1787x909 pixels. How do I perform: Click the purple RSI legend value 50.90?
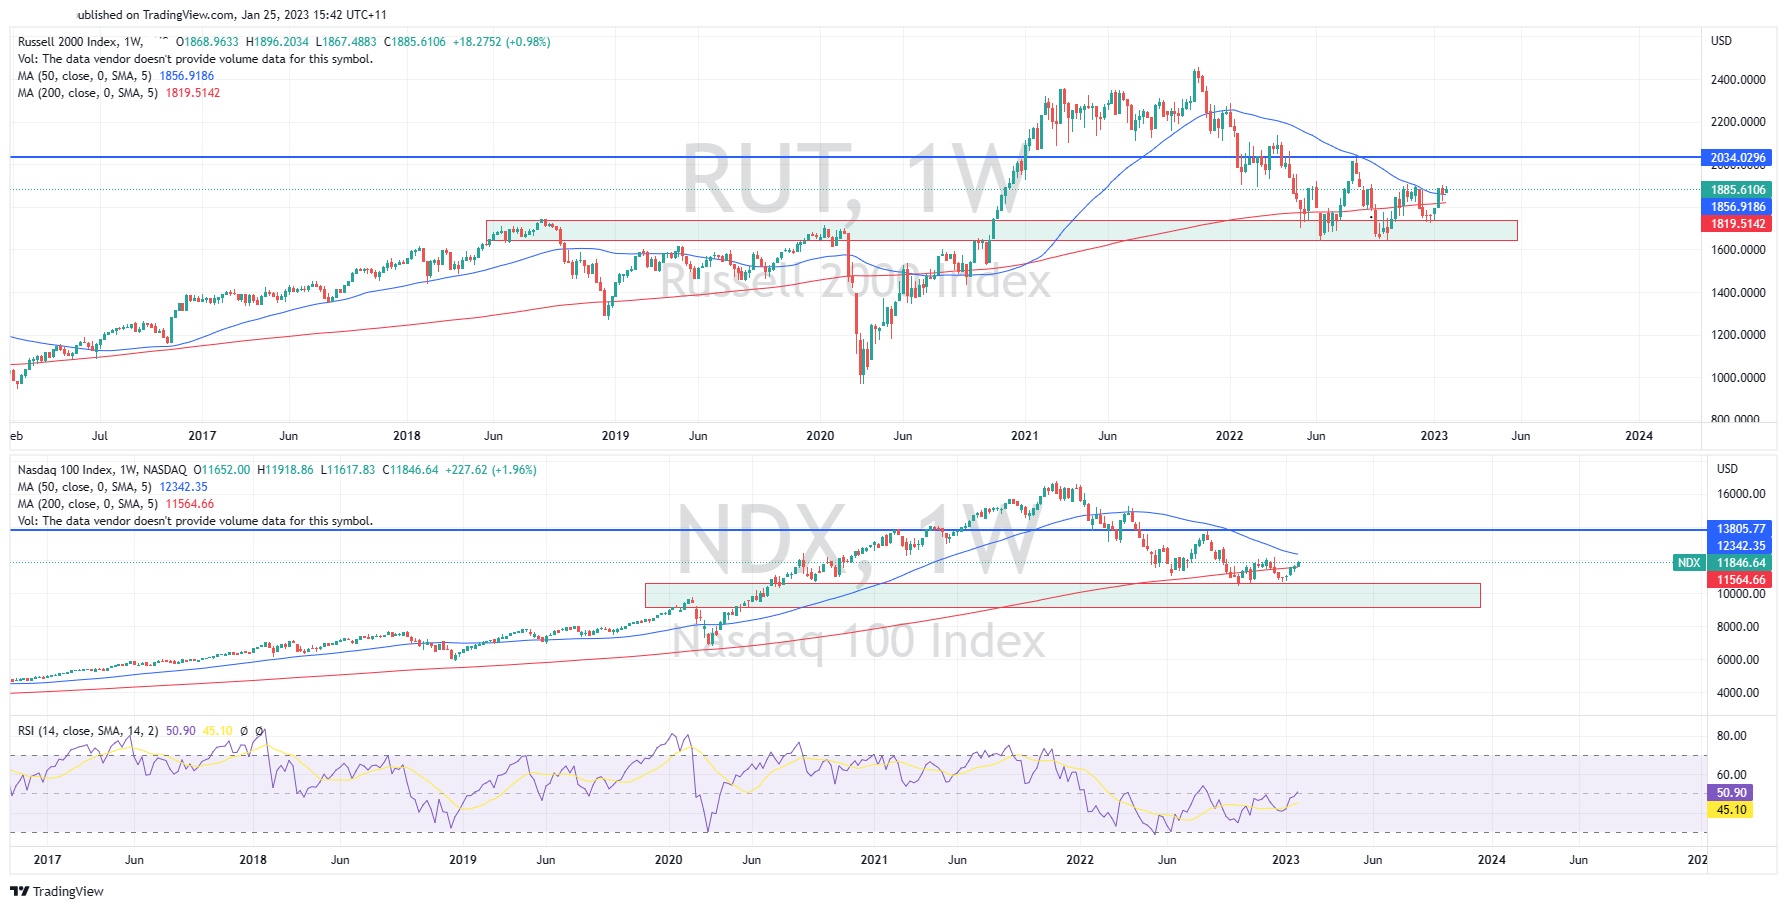[181, 731]
